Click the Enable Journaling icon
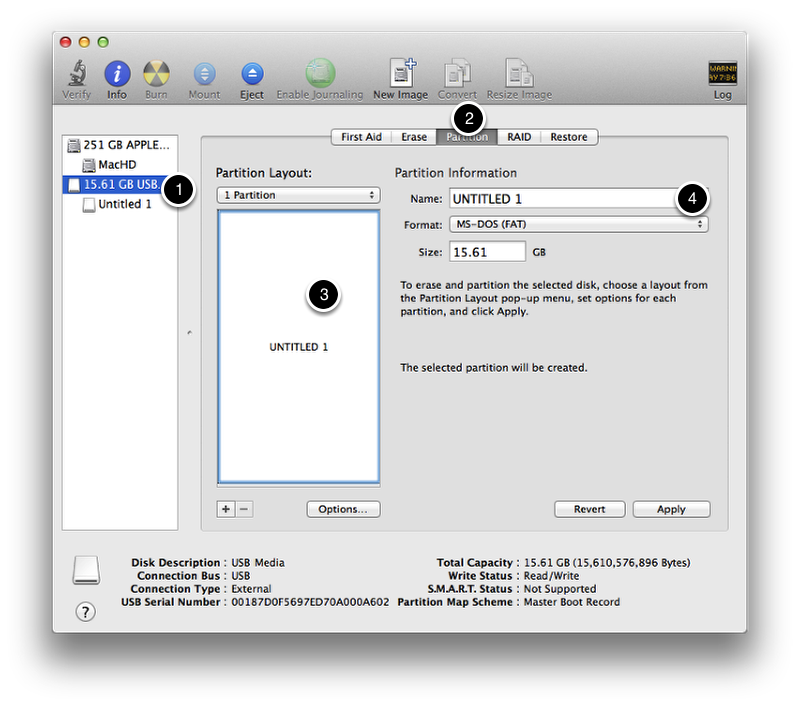This screenshot has width=800, height=707. [320, 74]
